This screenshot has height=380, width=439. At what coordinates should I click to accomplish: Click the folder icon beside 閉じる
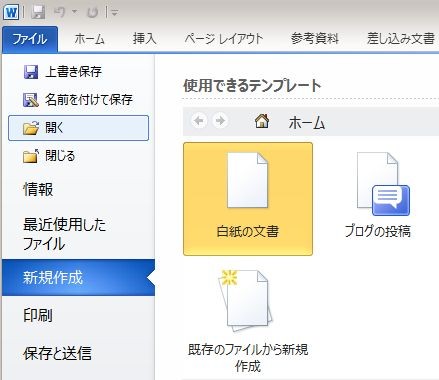click(x=31, y=156)
